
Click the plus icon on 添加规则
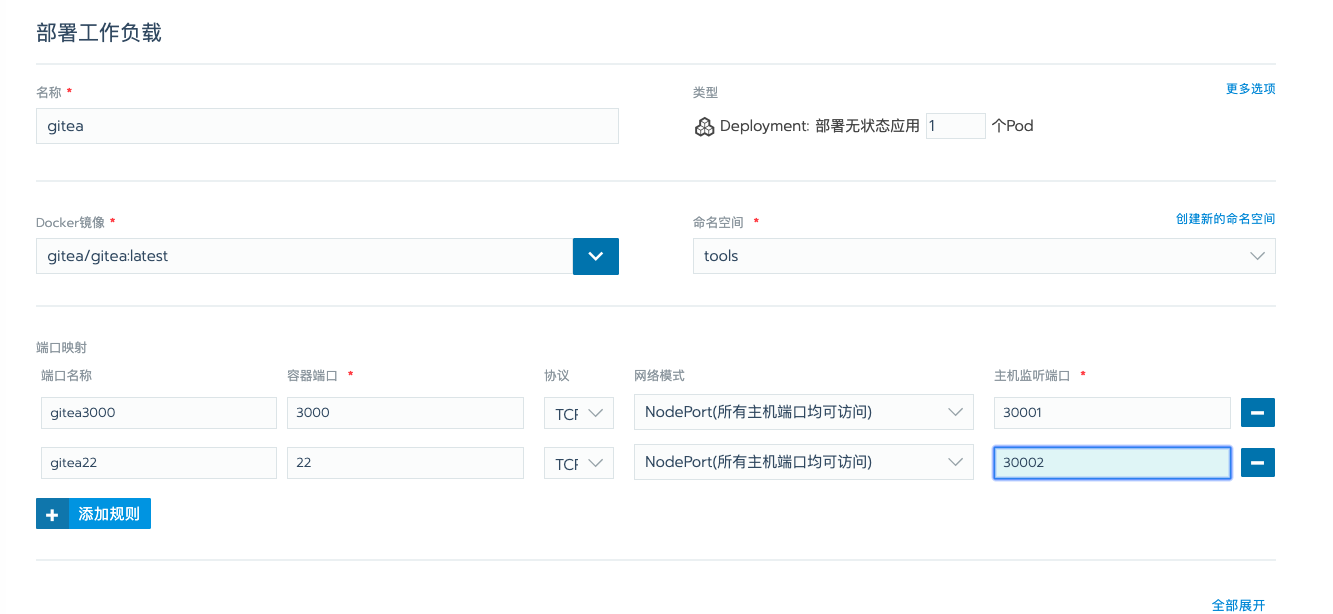(x=52, y=514)
